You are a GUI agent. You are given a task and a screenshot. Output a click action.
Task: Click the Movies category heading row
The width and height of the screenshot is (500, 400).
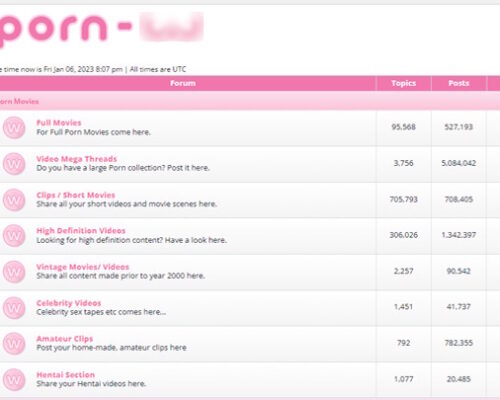coord(250,101)
